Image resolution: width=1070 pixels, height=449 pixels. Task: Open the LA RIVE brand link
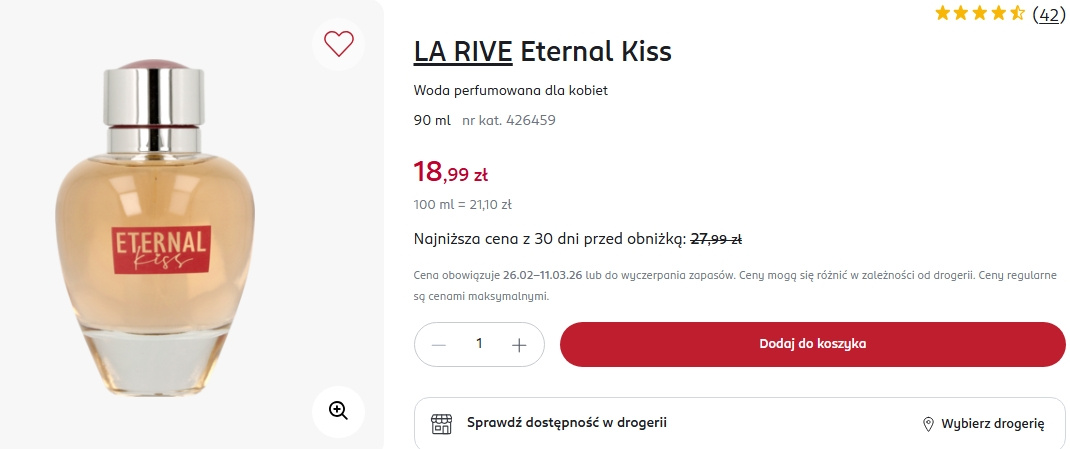(x=463, y=51)
